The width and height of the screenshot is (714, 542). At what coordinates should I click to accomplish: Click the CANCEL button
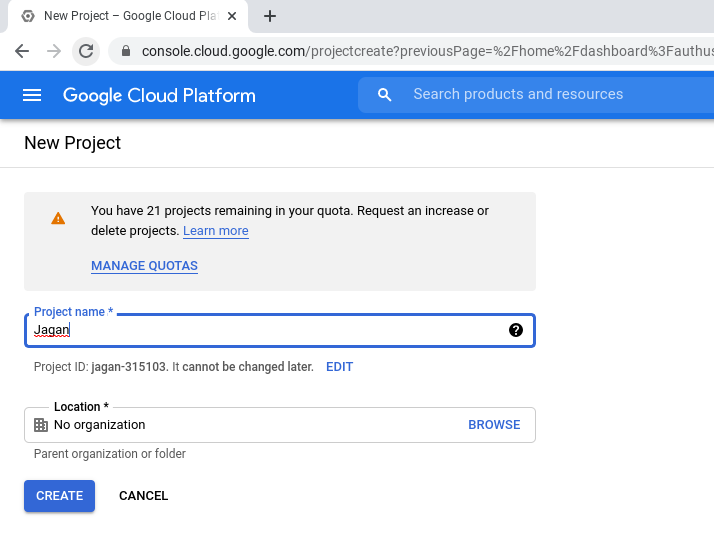[x=143, y=496]
